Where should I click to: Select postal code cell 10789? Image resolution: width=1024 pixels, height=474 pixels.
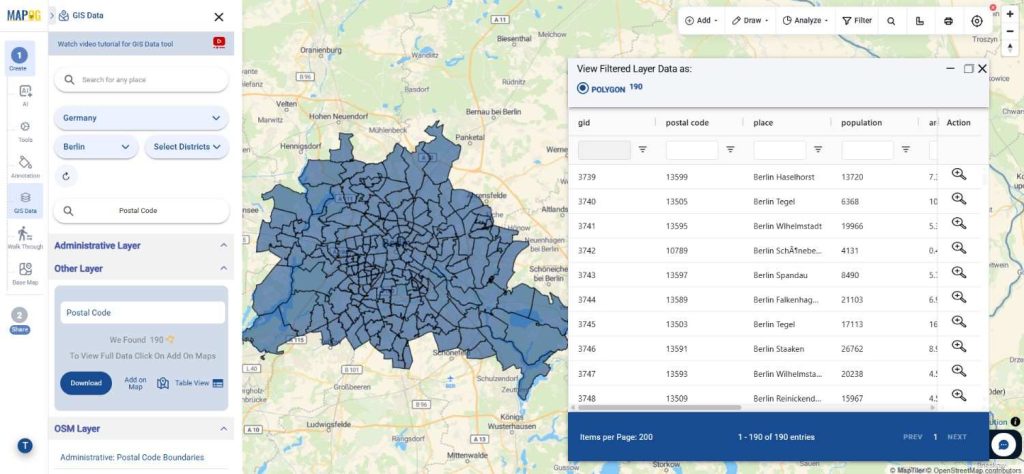tap(677, 251)
